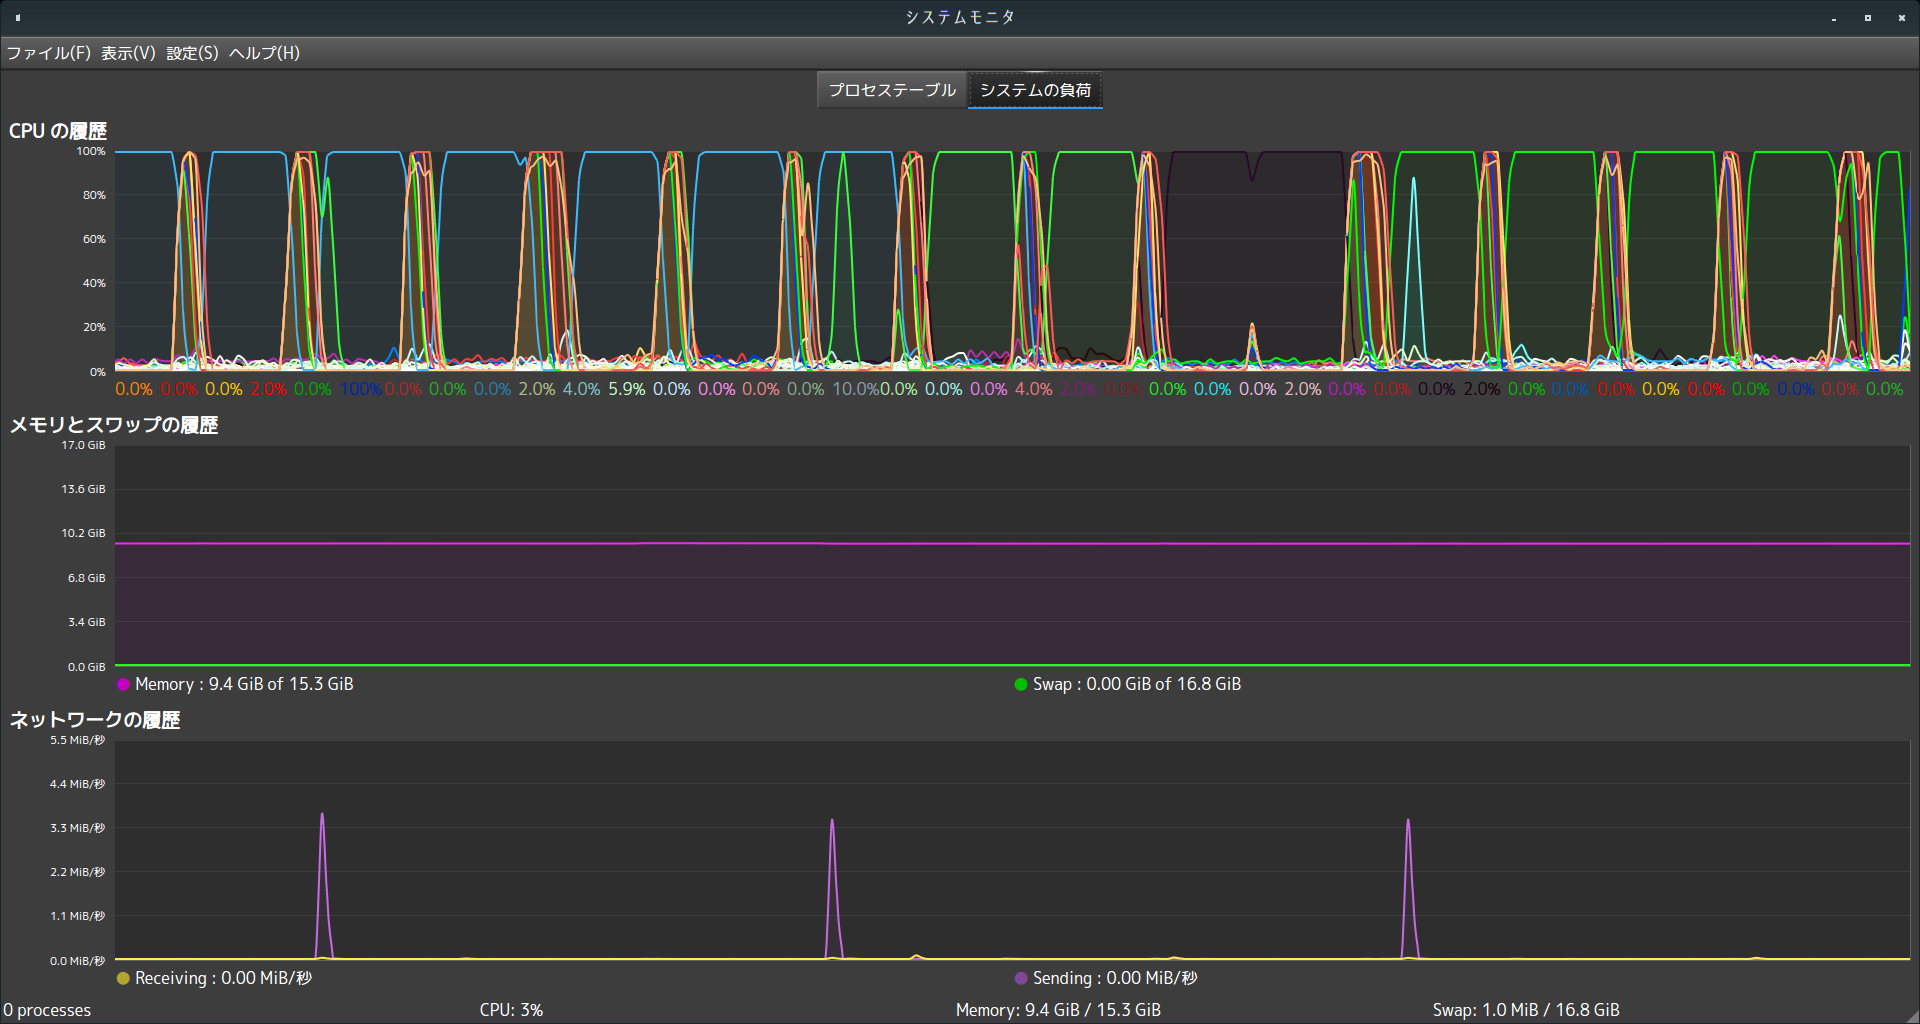Open the 表示(V) menu
The width and height of the screenshot is (1920, 1024).
[128, 53]
